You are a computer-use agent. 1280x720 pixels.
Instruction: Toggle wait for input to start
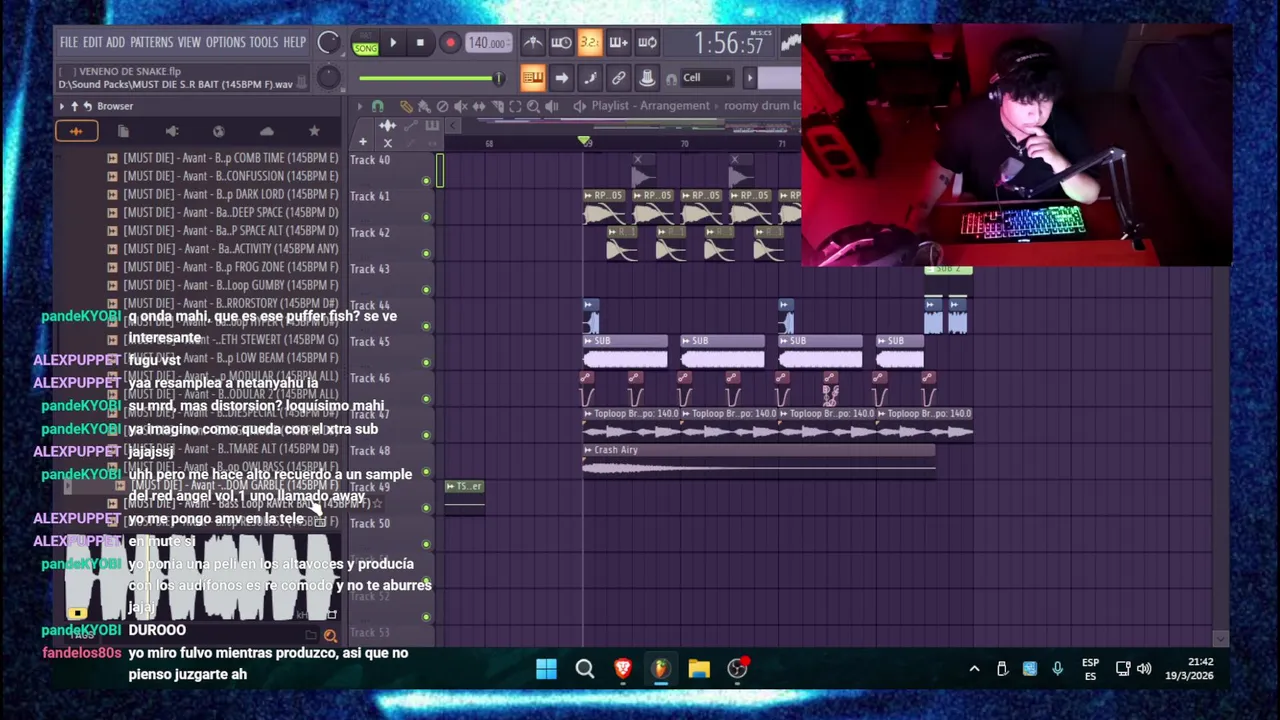coord(561,43)
